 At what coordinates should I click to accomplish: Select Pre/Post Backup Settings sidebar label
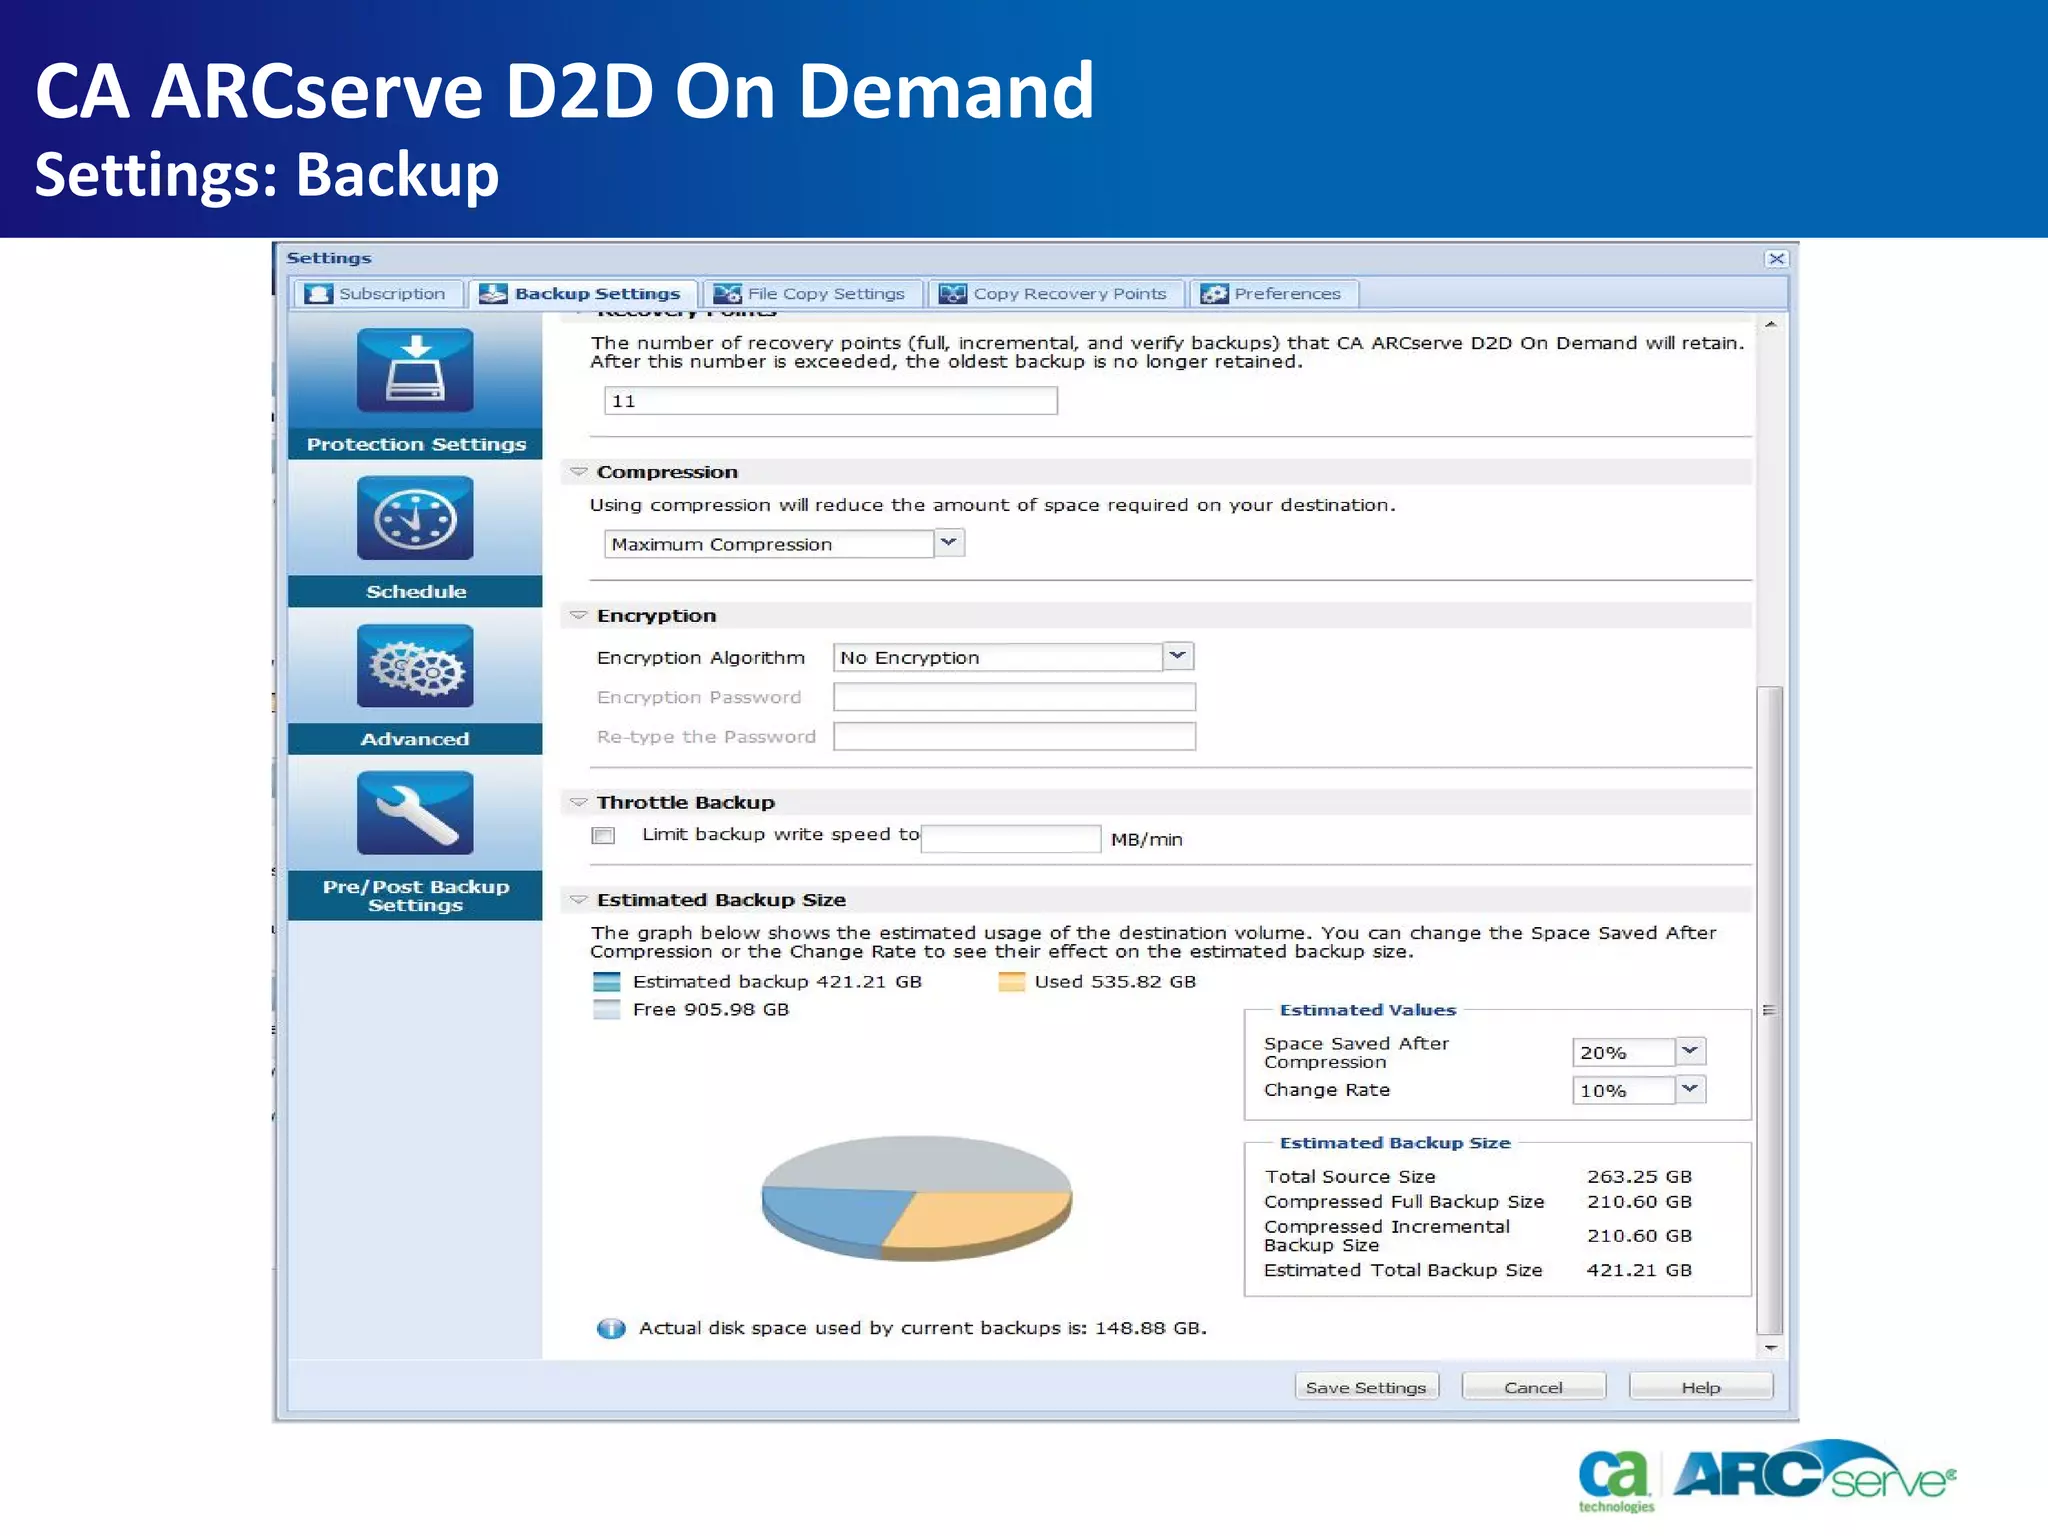click(x=416, y=895)
